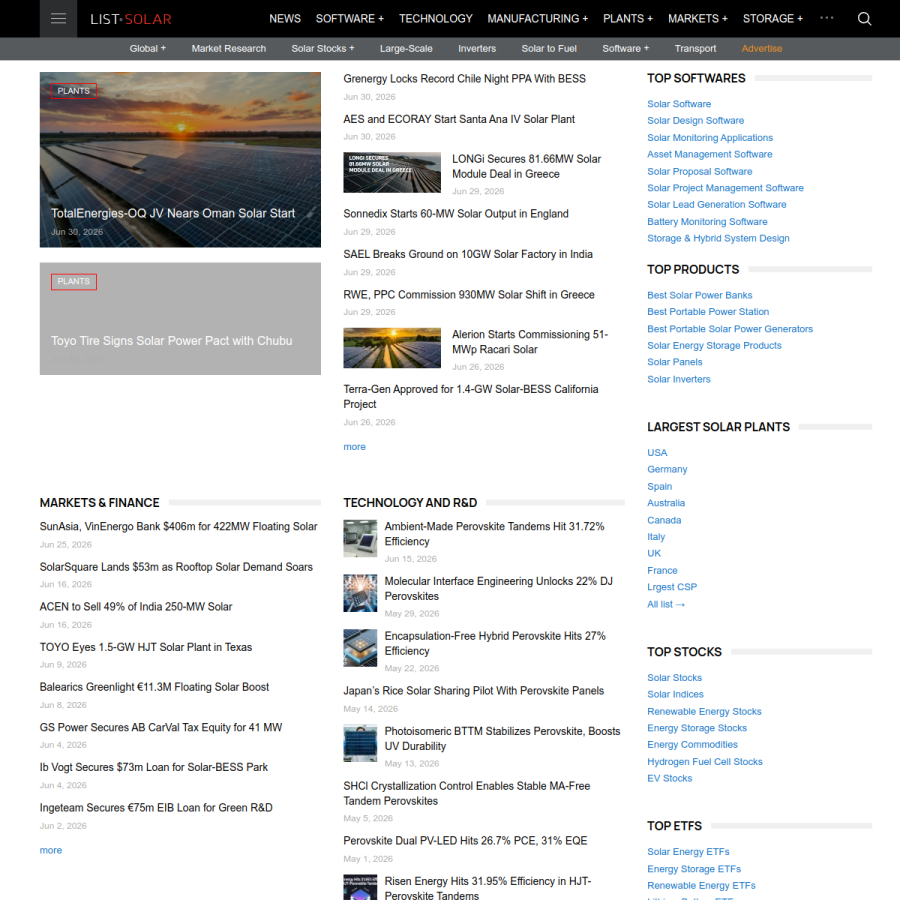Open Battery Monitoring Software sidebar link

[707, 222]
